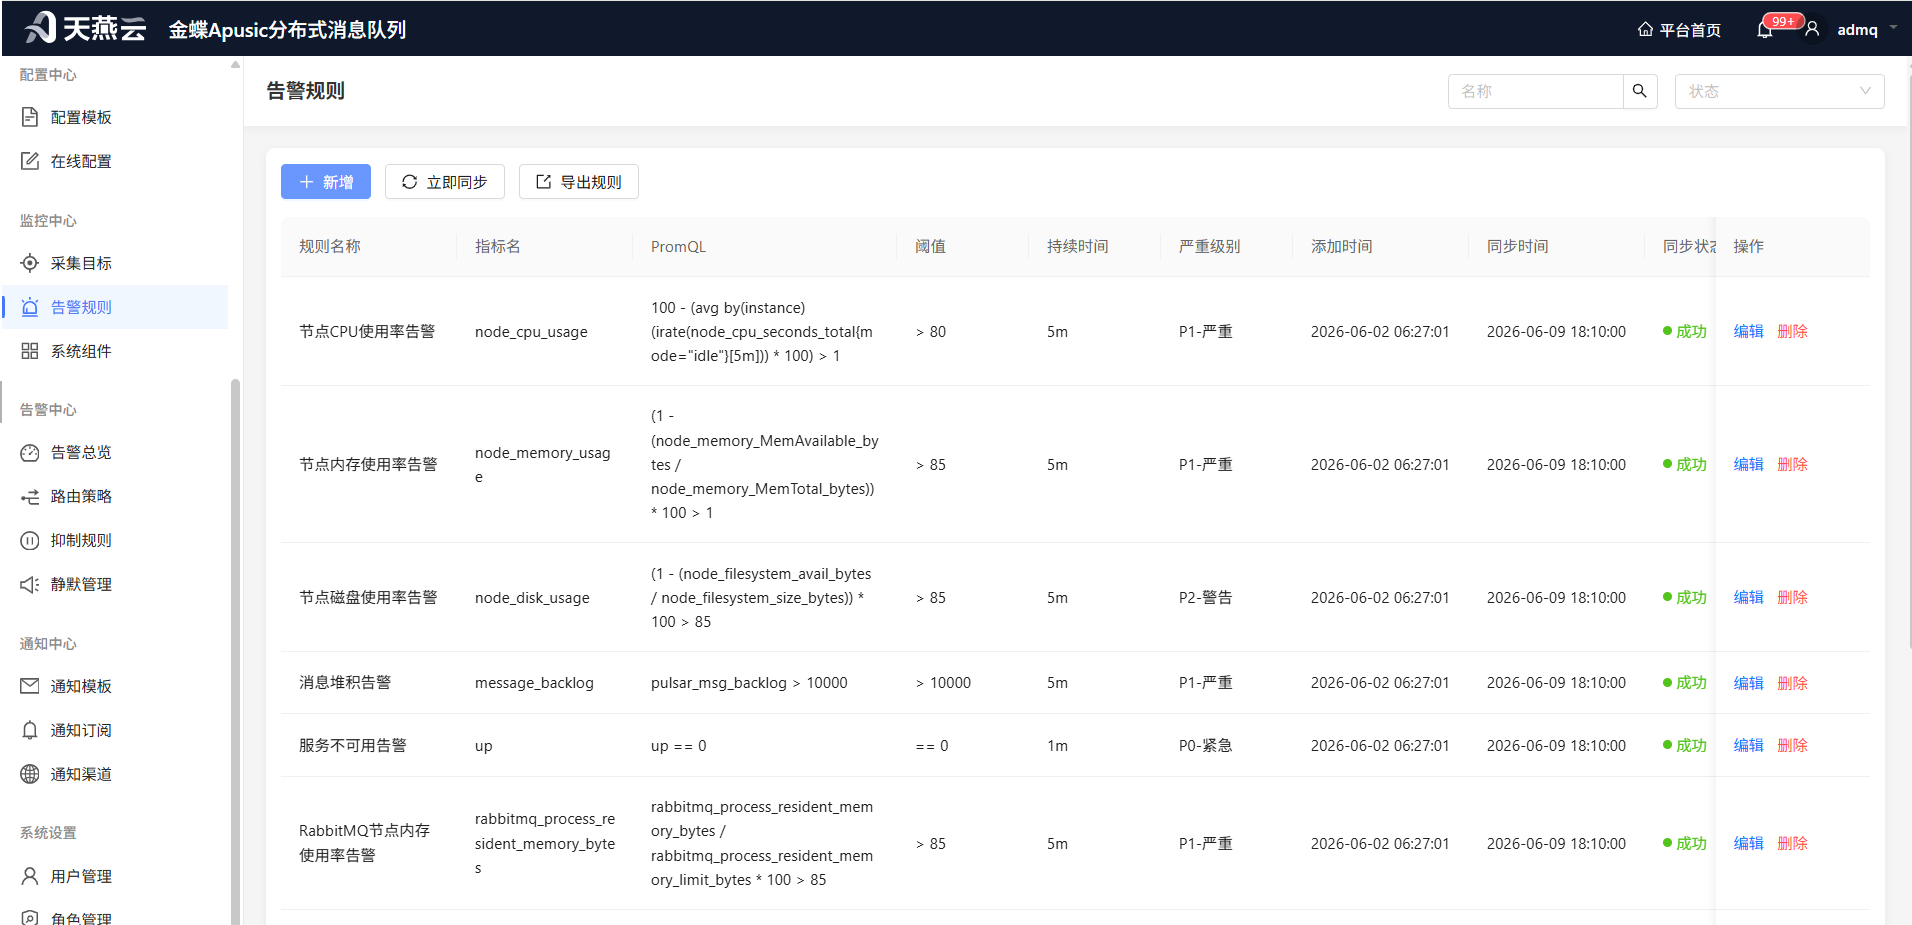Click the 配置模板 sidebar icon

[30, 117]
